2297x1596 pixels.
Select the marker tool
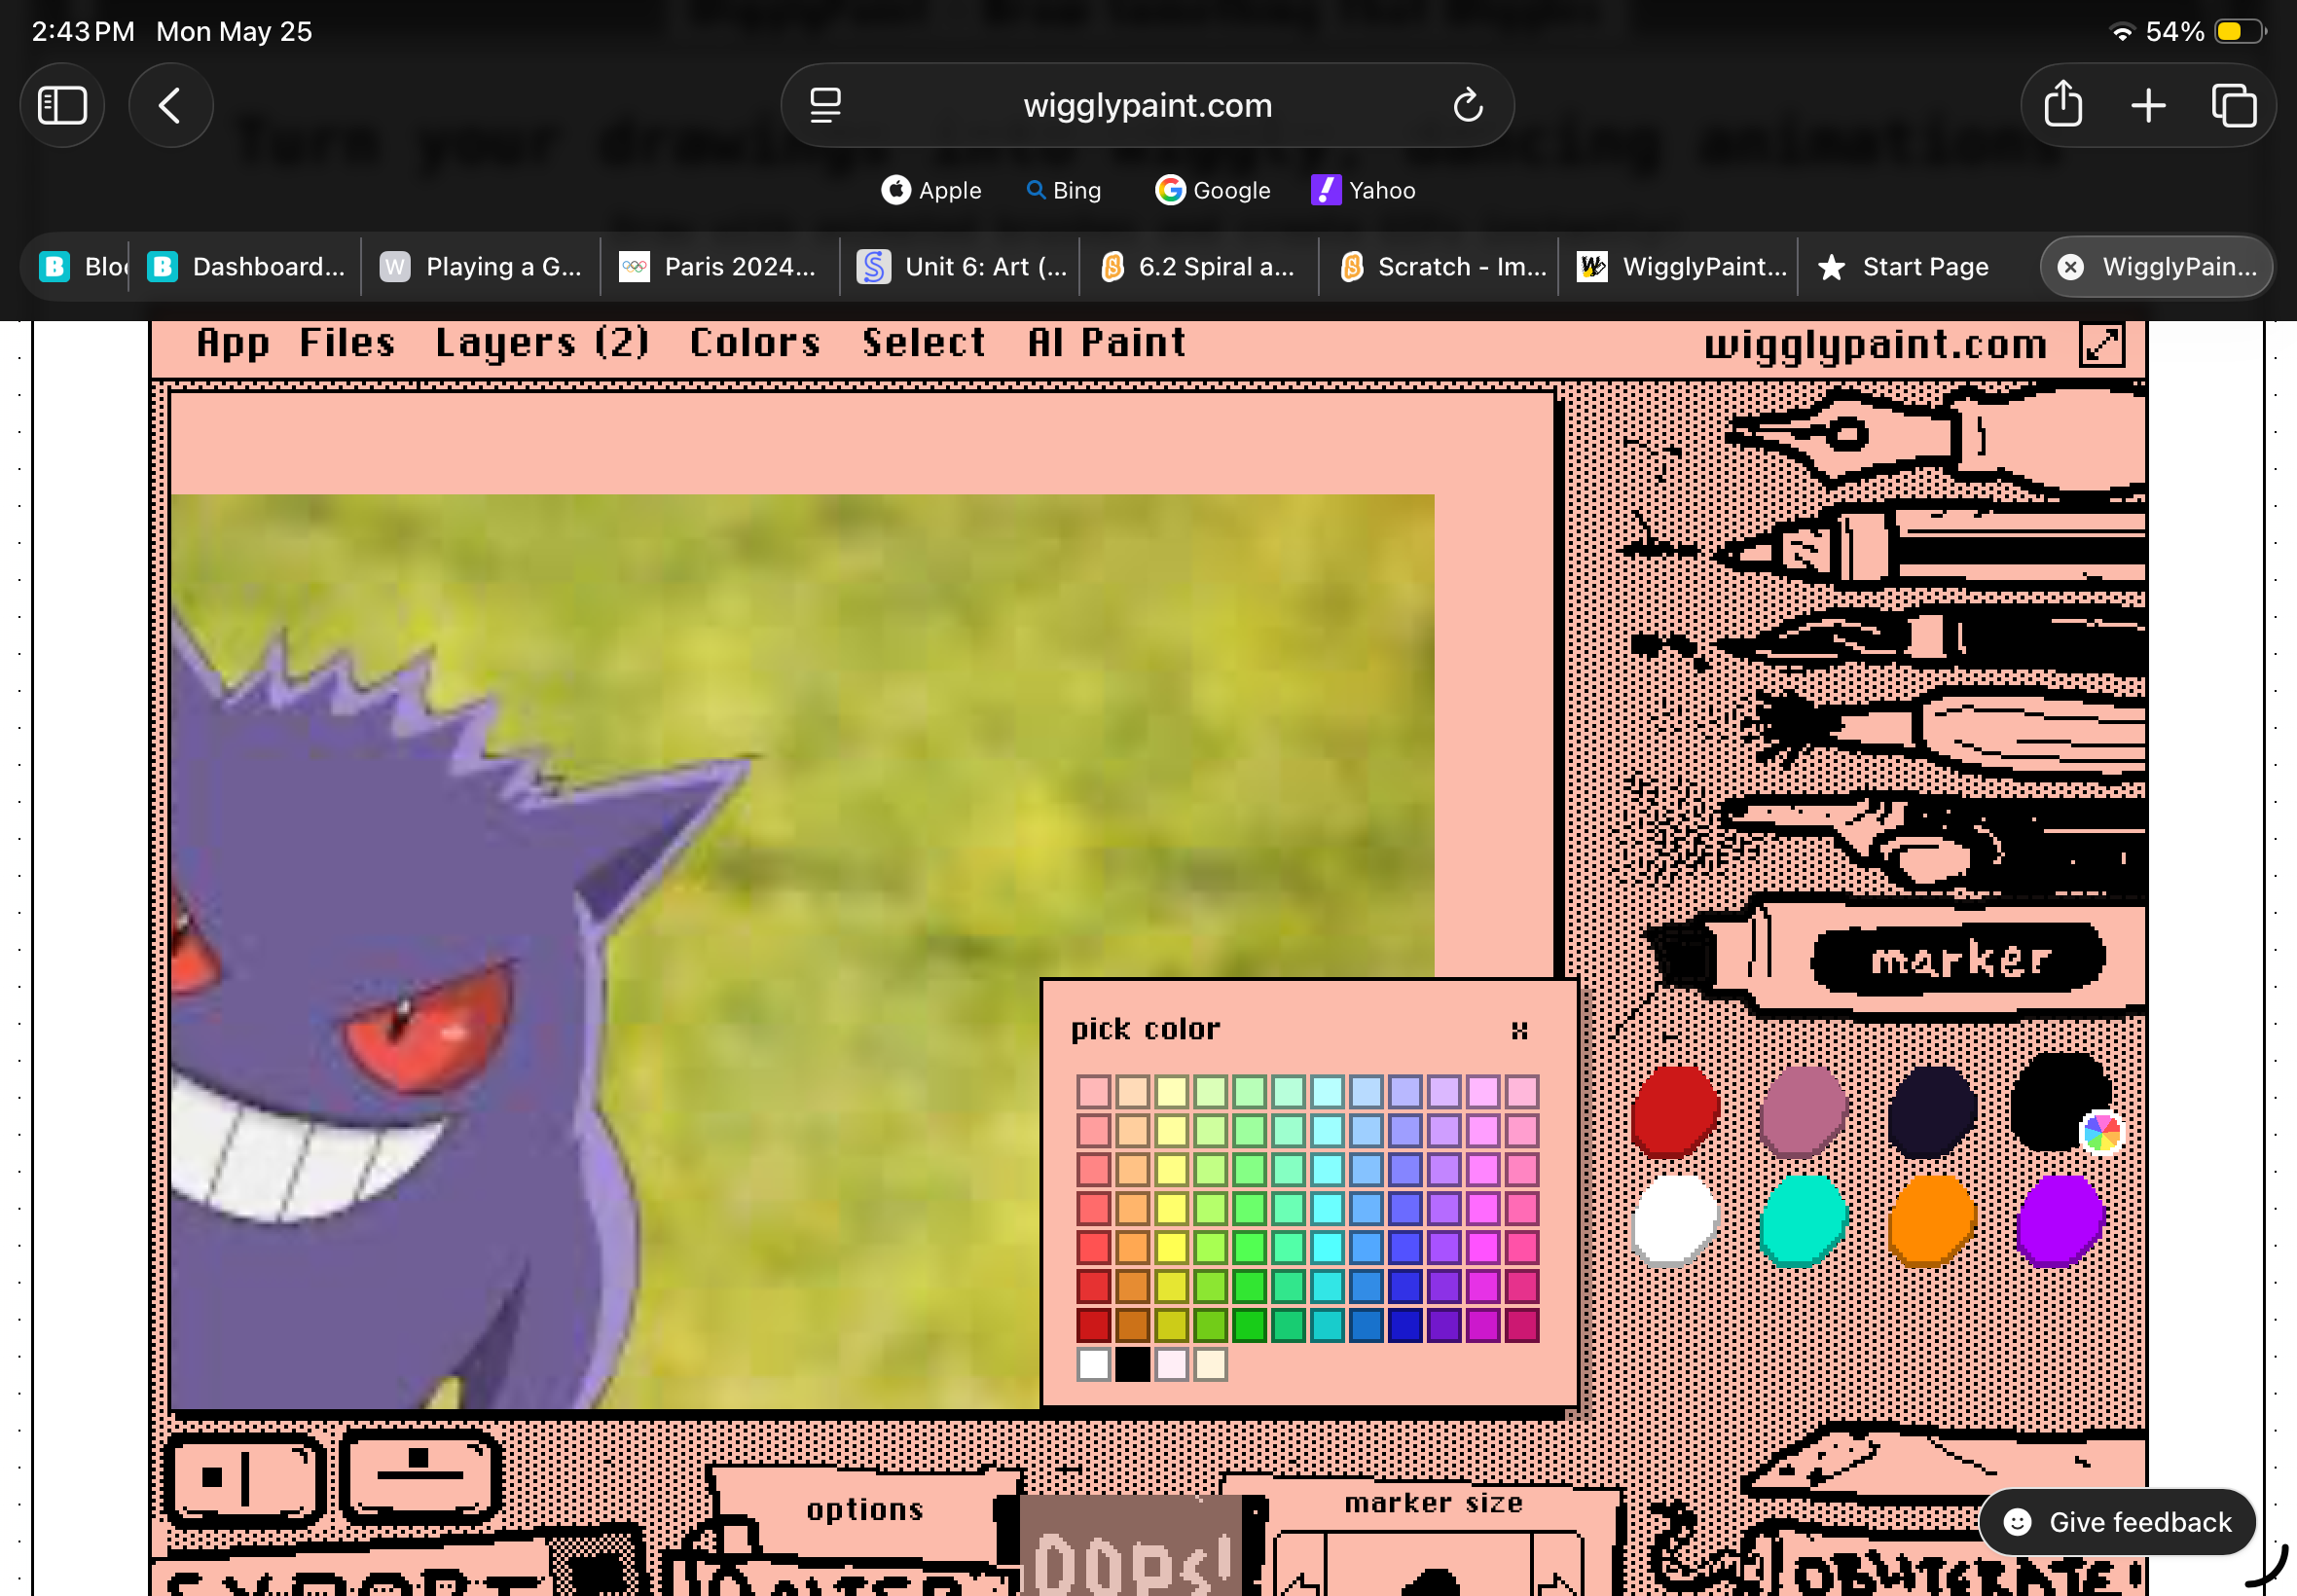[1895, 958]
